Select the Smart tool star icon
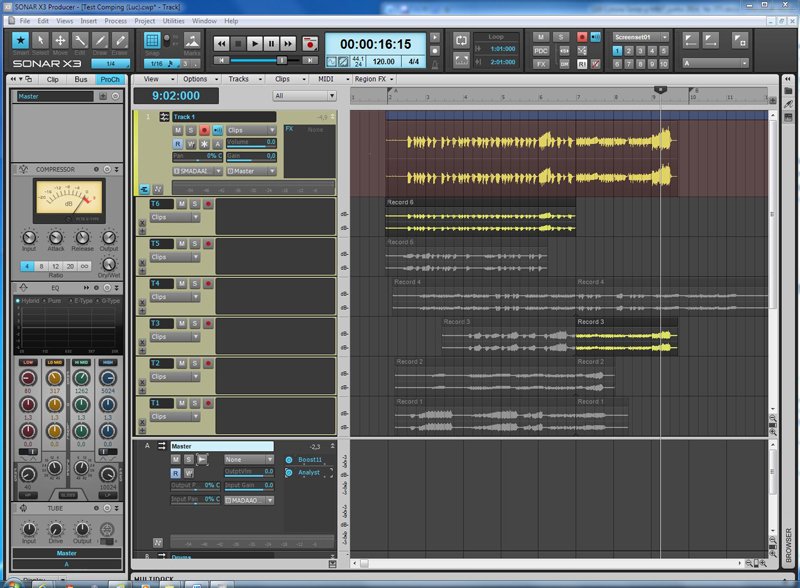800x588 pixels. click(20, 40)
